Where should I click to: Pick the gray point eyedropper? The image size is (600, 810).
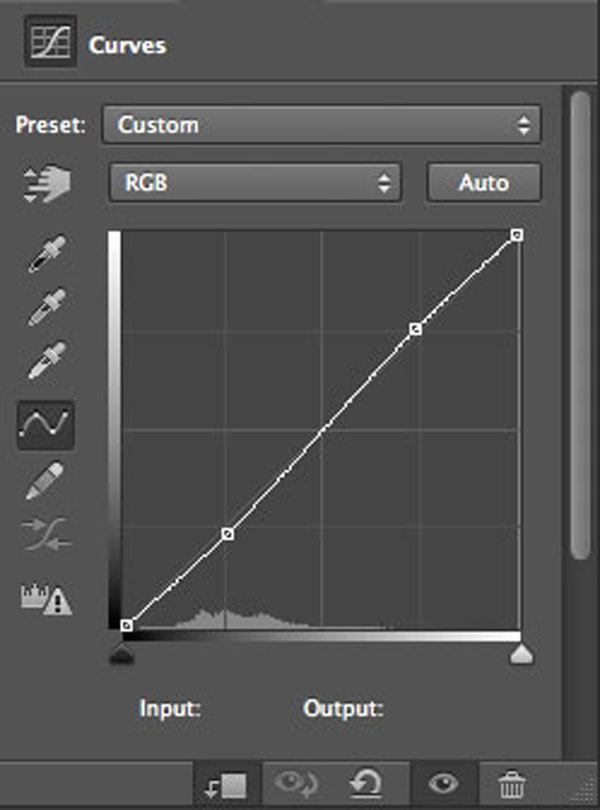click(x=47, y=307)
